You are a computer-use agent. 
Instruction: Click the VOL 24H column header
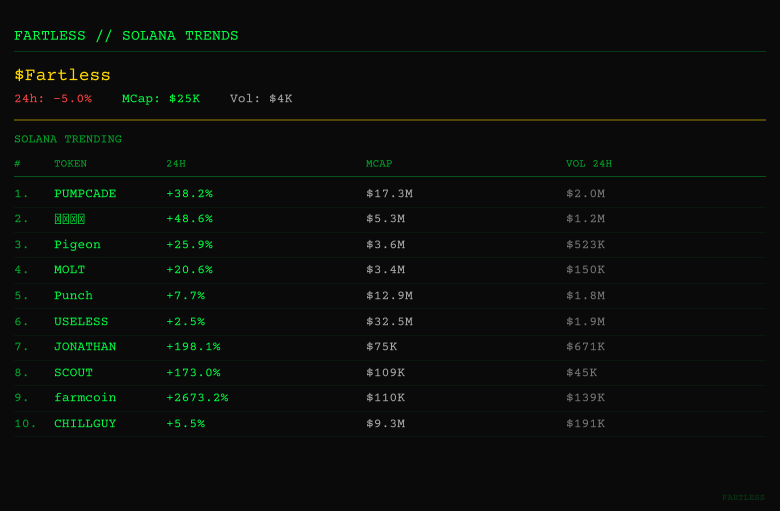(589, 164)
